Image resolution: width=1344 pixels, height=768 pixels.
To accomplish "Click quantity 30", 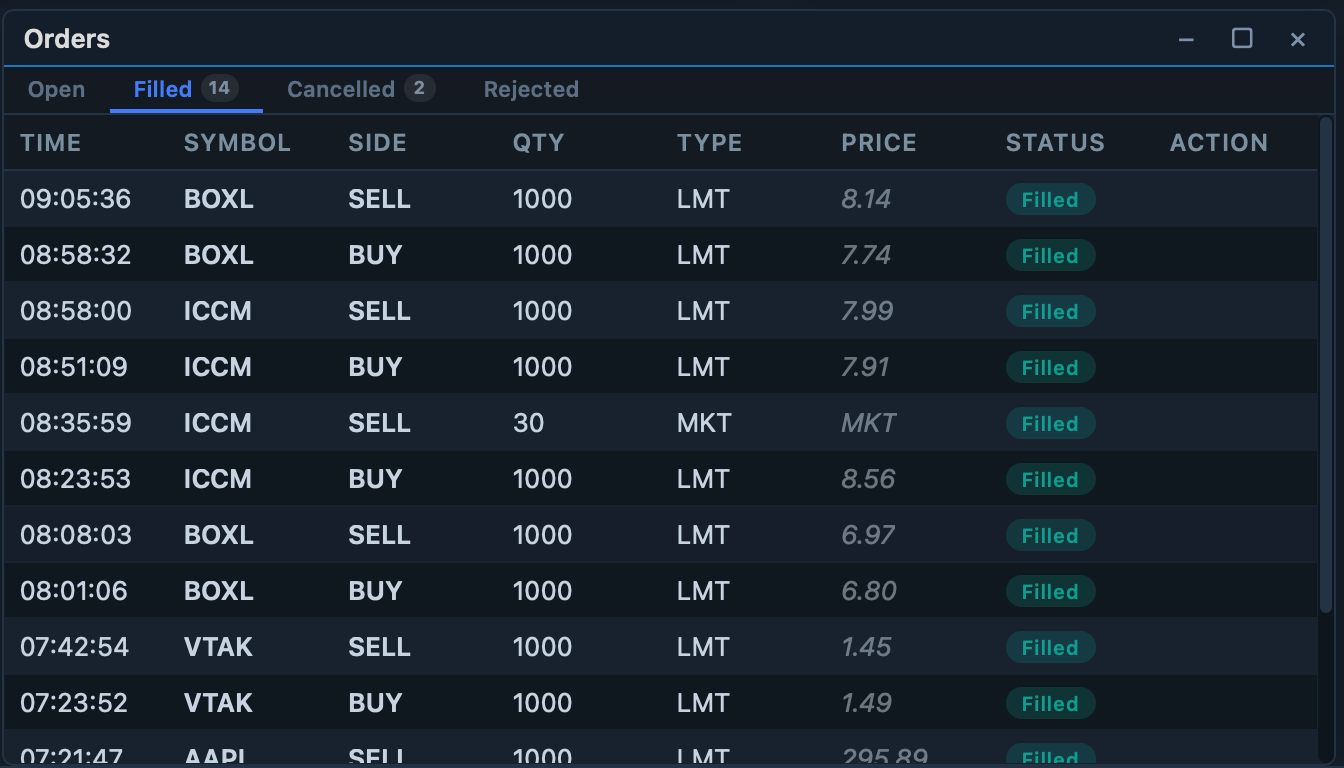I will (528, 423).
